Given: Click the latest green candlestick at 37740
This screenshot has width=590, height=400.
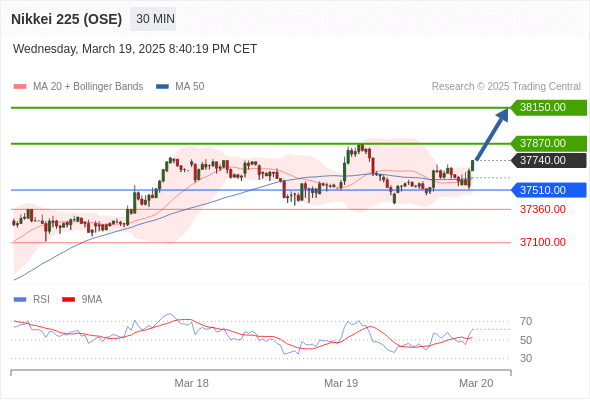Looking at the screenshot, I should pyautogui.click(x=473, y=166).
